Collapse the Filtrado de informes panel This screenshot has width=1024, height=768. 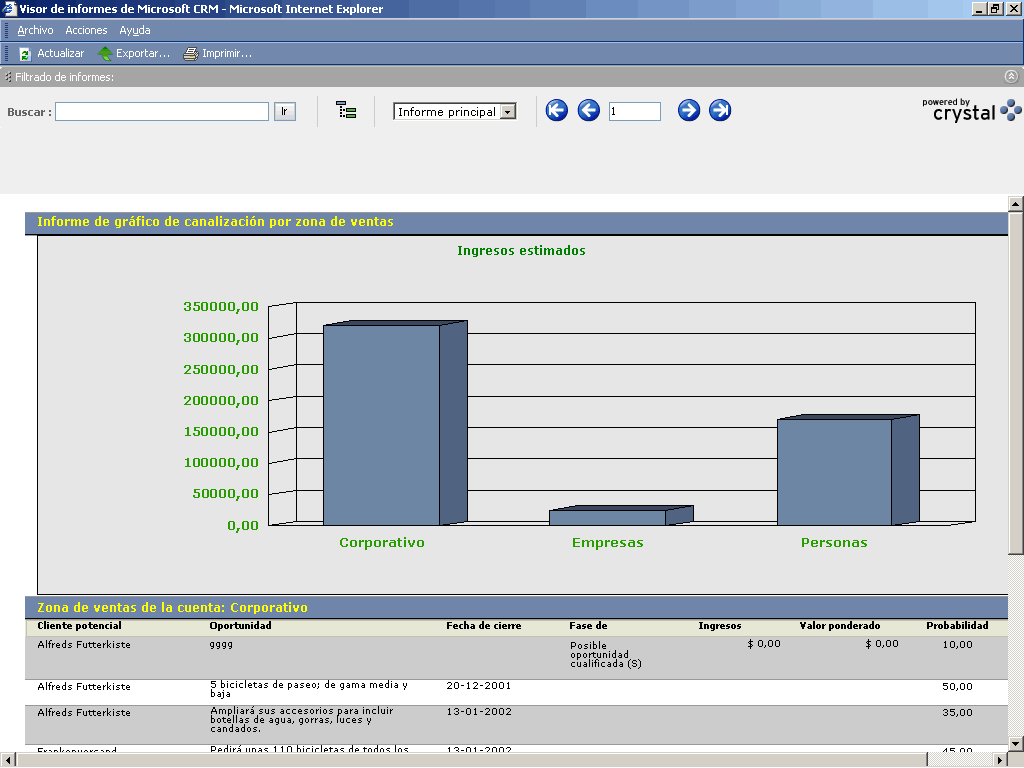click(x=1011, y=76)
